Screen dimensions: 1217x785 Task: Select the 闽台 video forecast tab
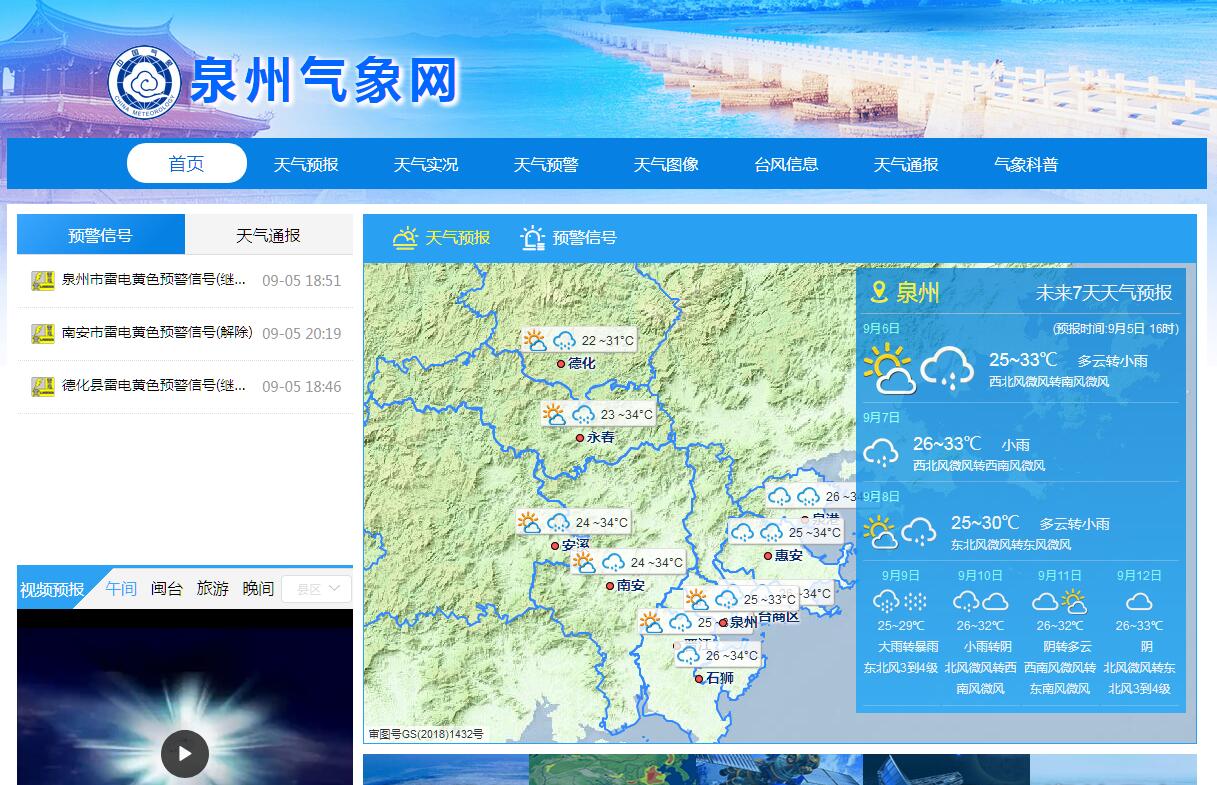pos(167,589)
